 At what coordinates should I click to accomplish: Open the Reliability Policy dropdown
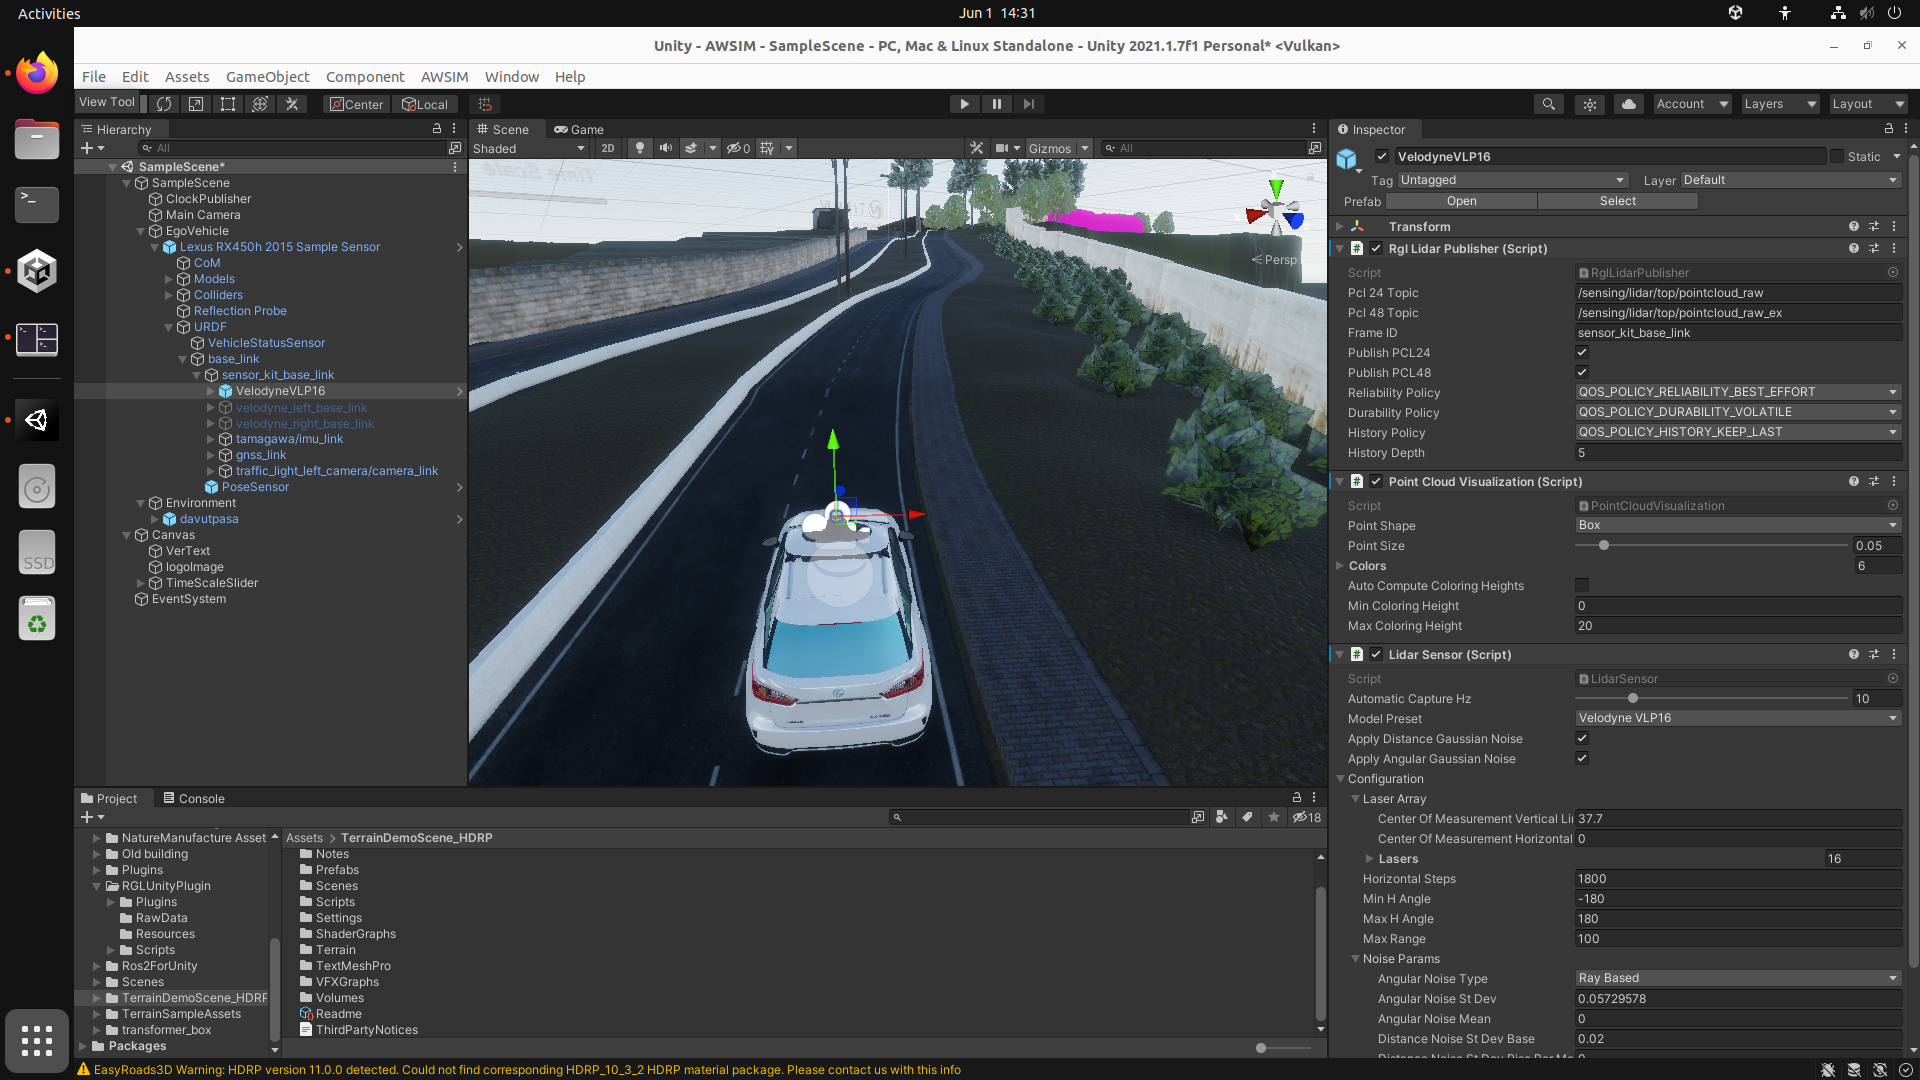[1737, 392]
